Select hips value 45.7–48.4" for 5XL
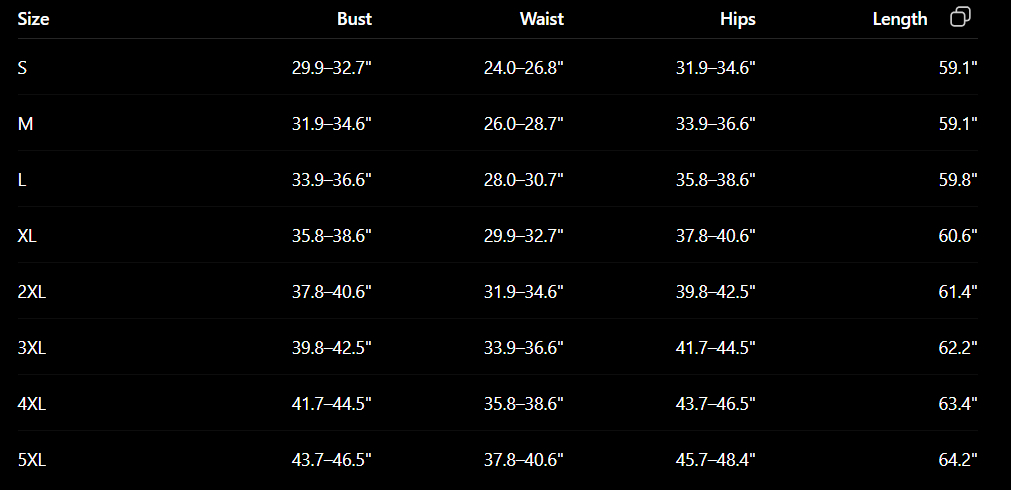Screen dimensions: 1011x490 tap(716, 460)
